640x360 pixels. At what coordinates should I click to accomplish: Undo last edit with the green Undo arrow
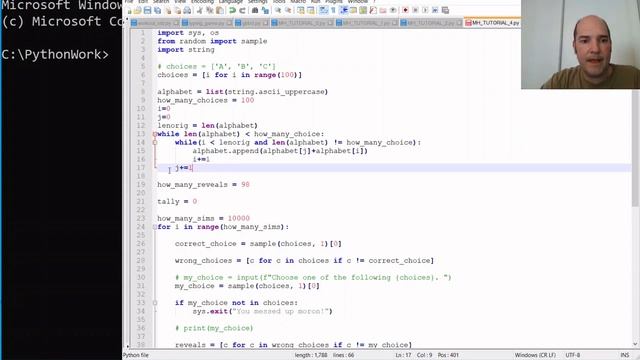pos(232,10)
